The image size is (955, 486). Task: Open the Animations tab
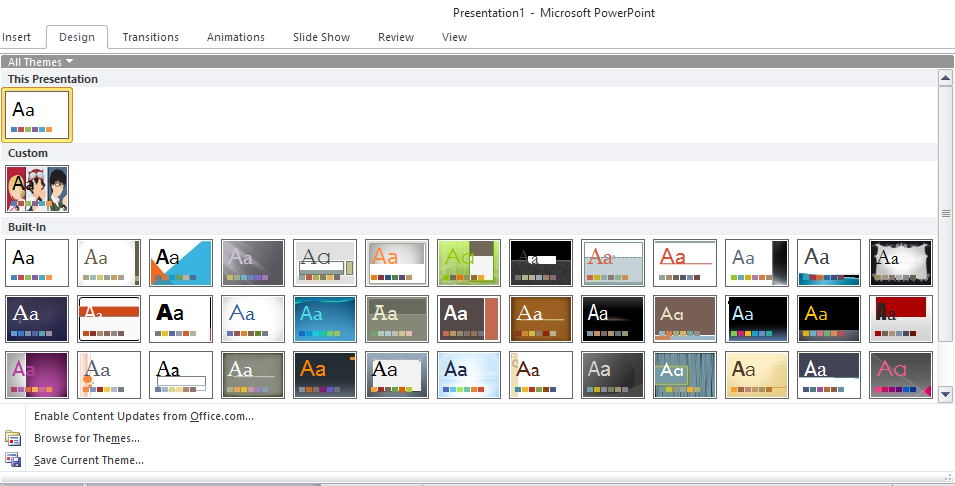236,37
